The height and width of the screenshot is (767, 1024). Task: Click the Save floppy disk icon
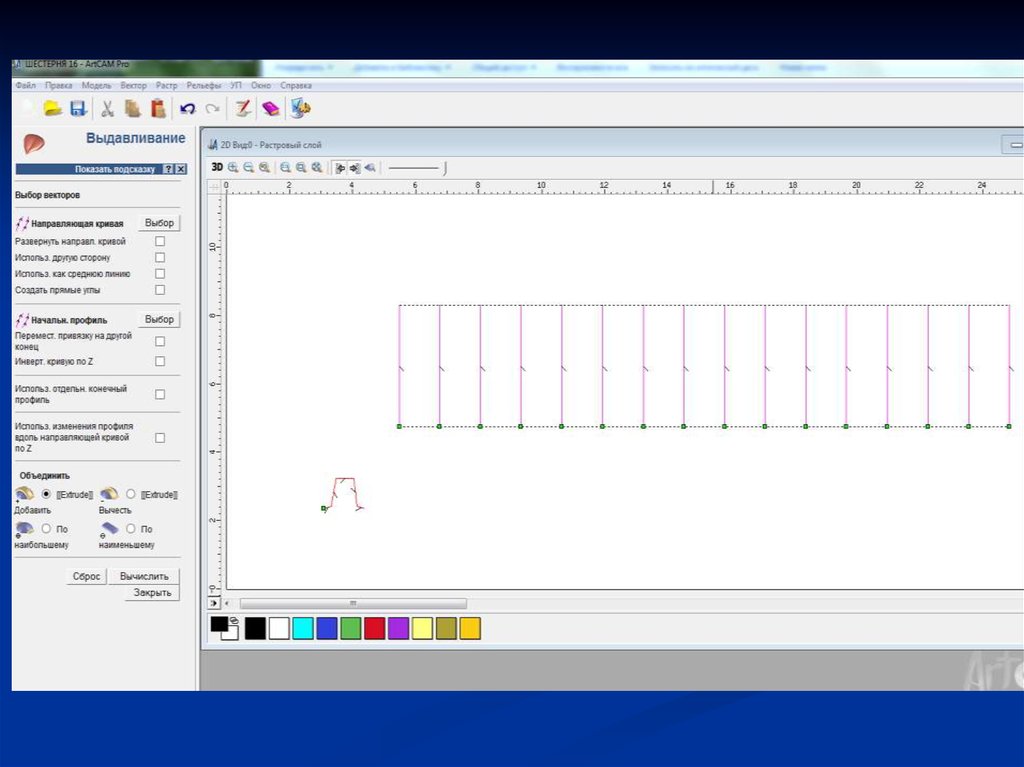(77, 108)
